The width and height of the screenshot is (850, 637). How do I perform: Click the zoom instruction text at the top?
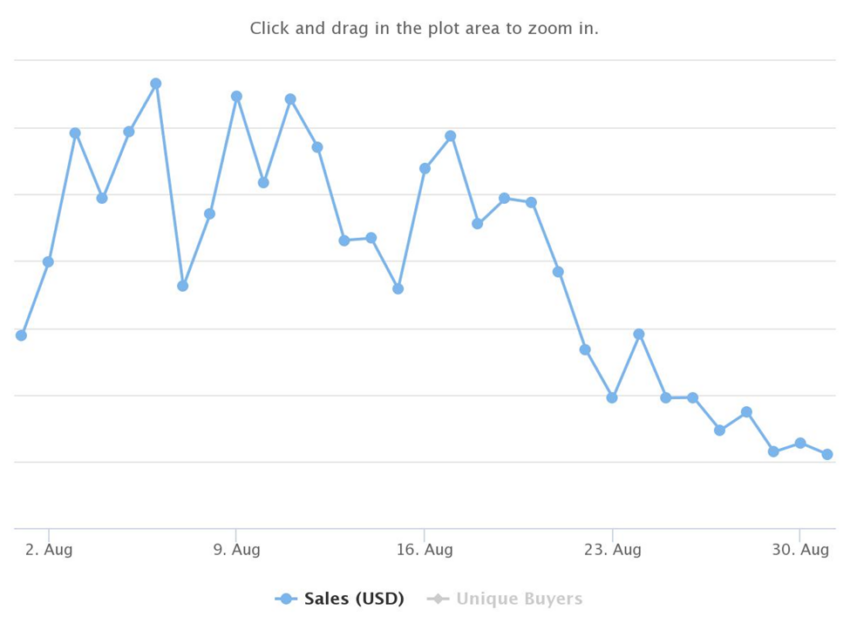click(424, 28)
